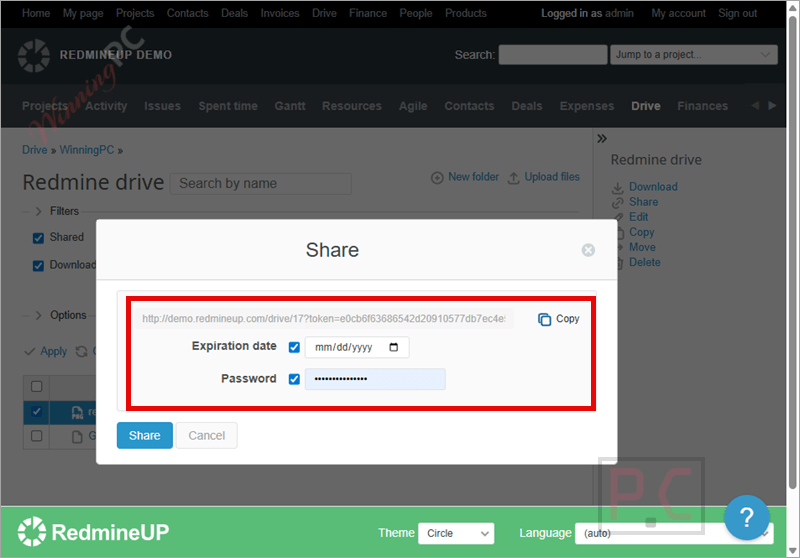
Task: Click the New folder plus icon
Action: (x=437, y=177)
